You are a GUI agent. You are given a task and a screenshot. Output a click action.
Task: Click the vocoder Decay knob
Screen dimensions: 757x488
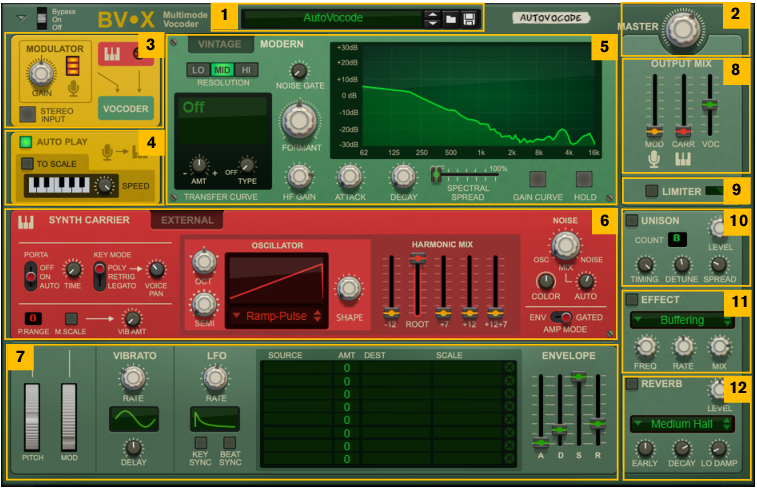tap(404, 177)
